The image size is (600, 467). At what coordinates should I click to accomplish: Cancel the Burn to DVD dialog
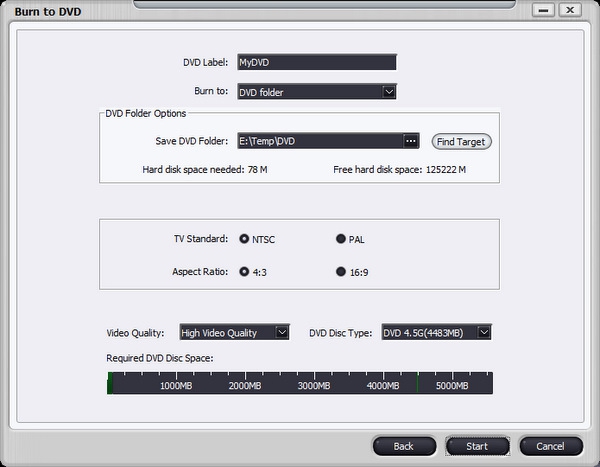click(x=551, y=446)
